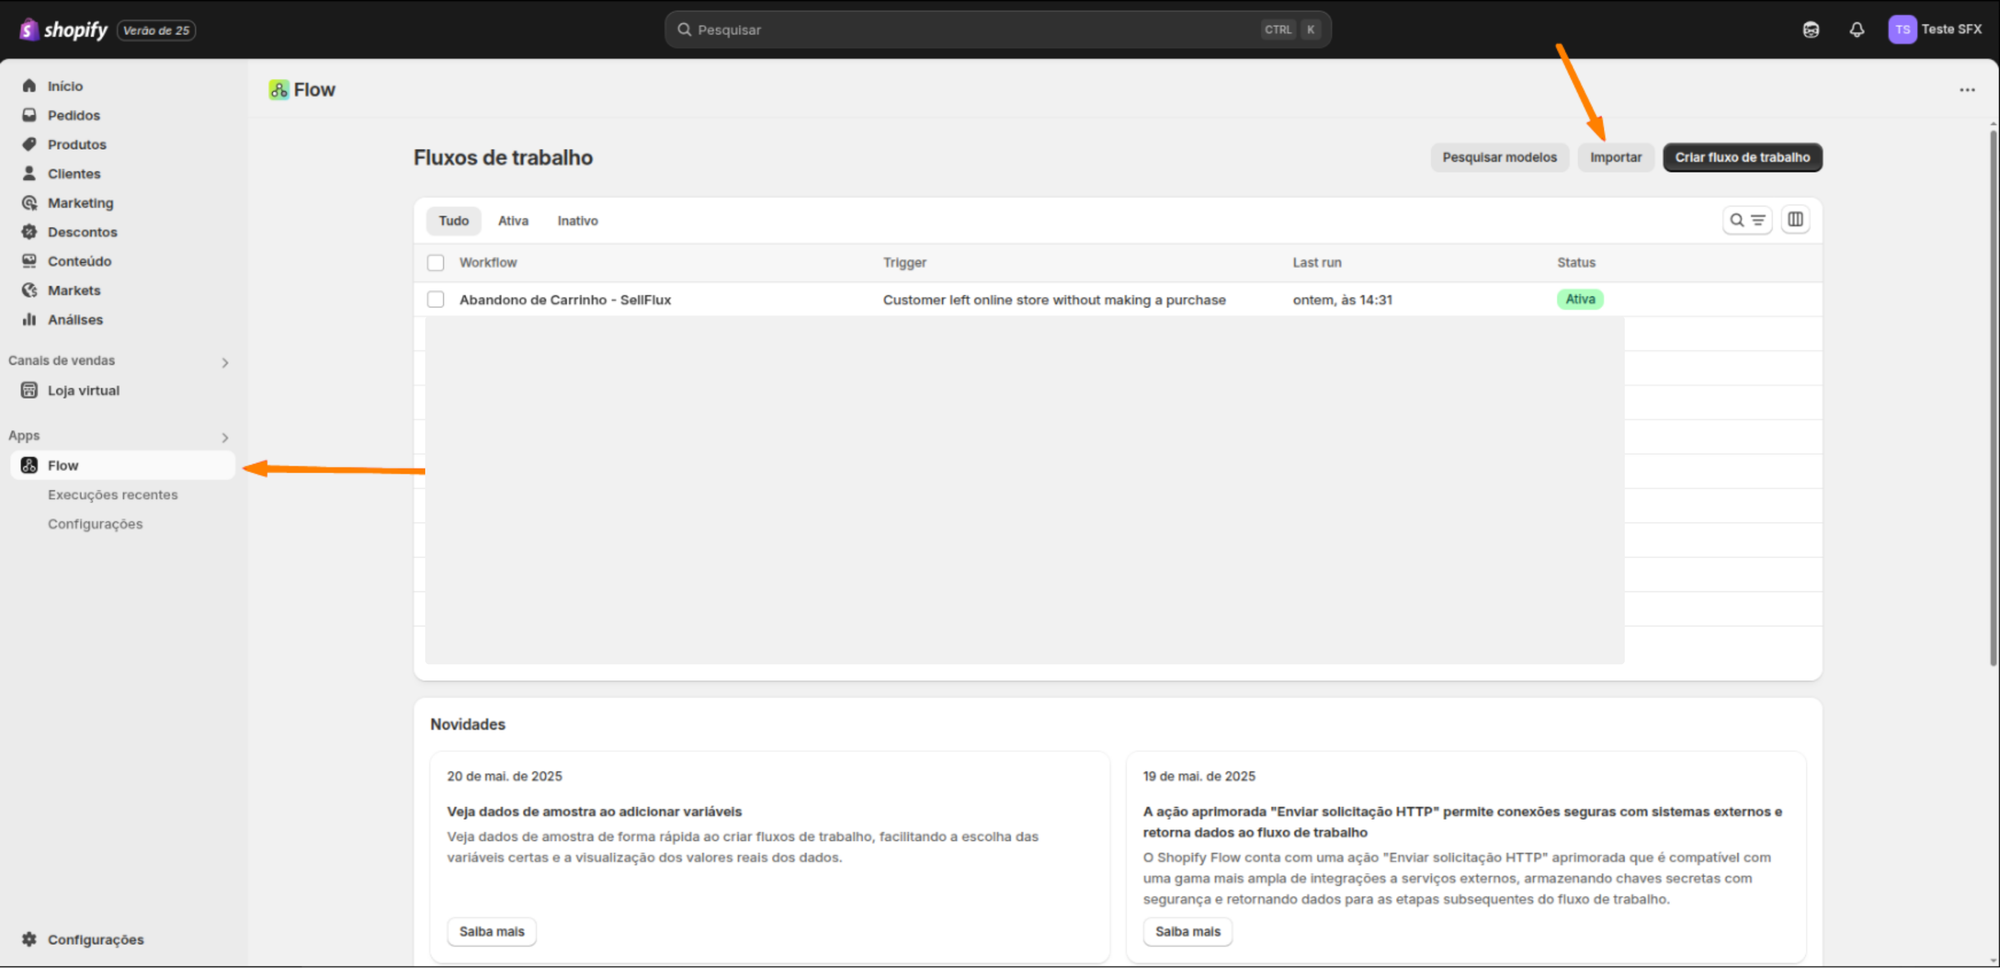The image size is (2000, 968).
Task: Click the Shopify logo
Action: (x=63, y=30)
